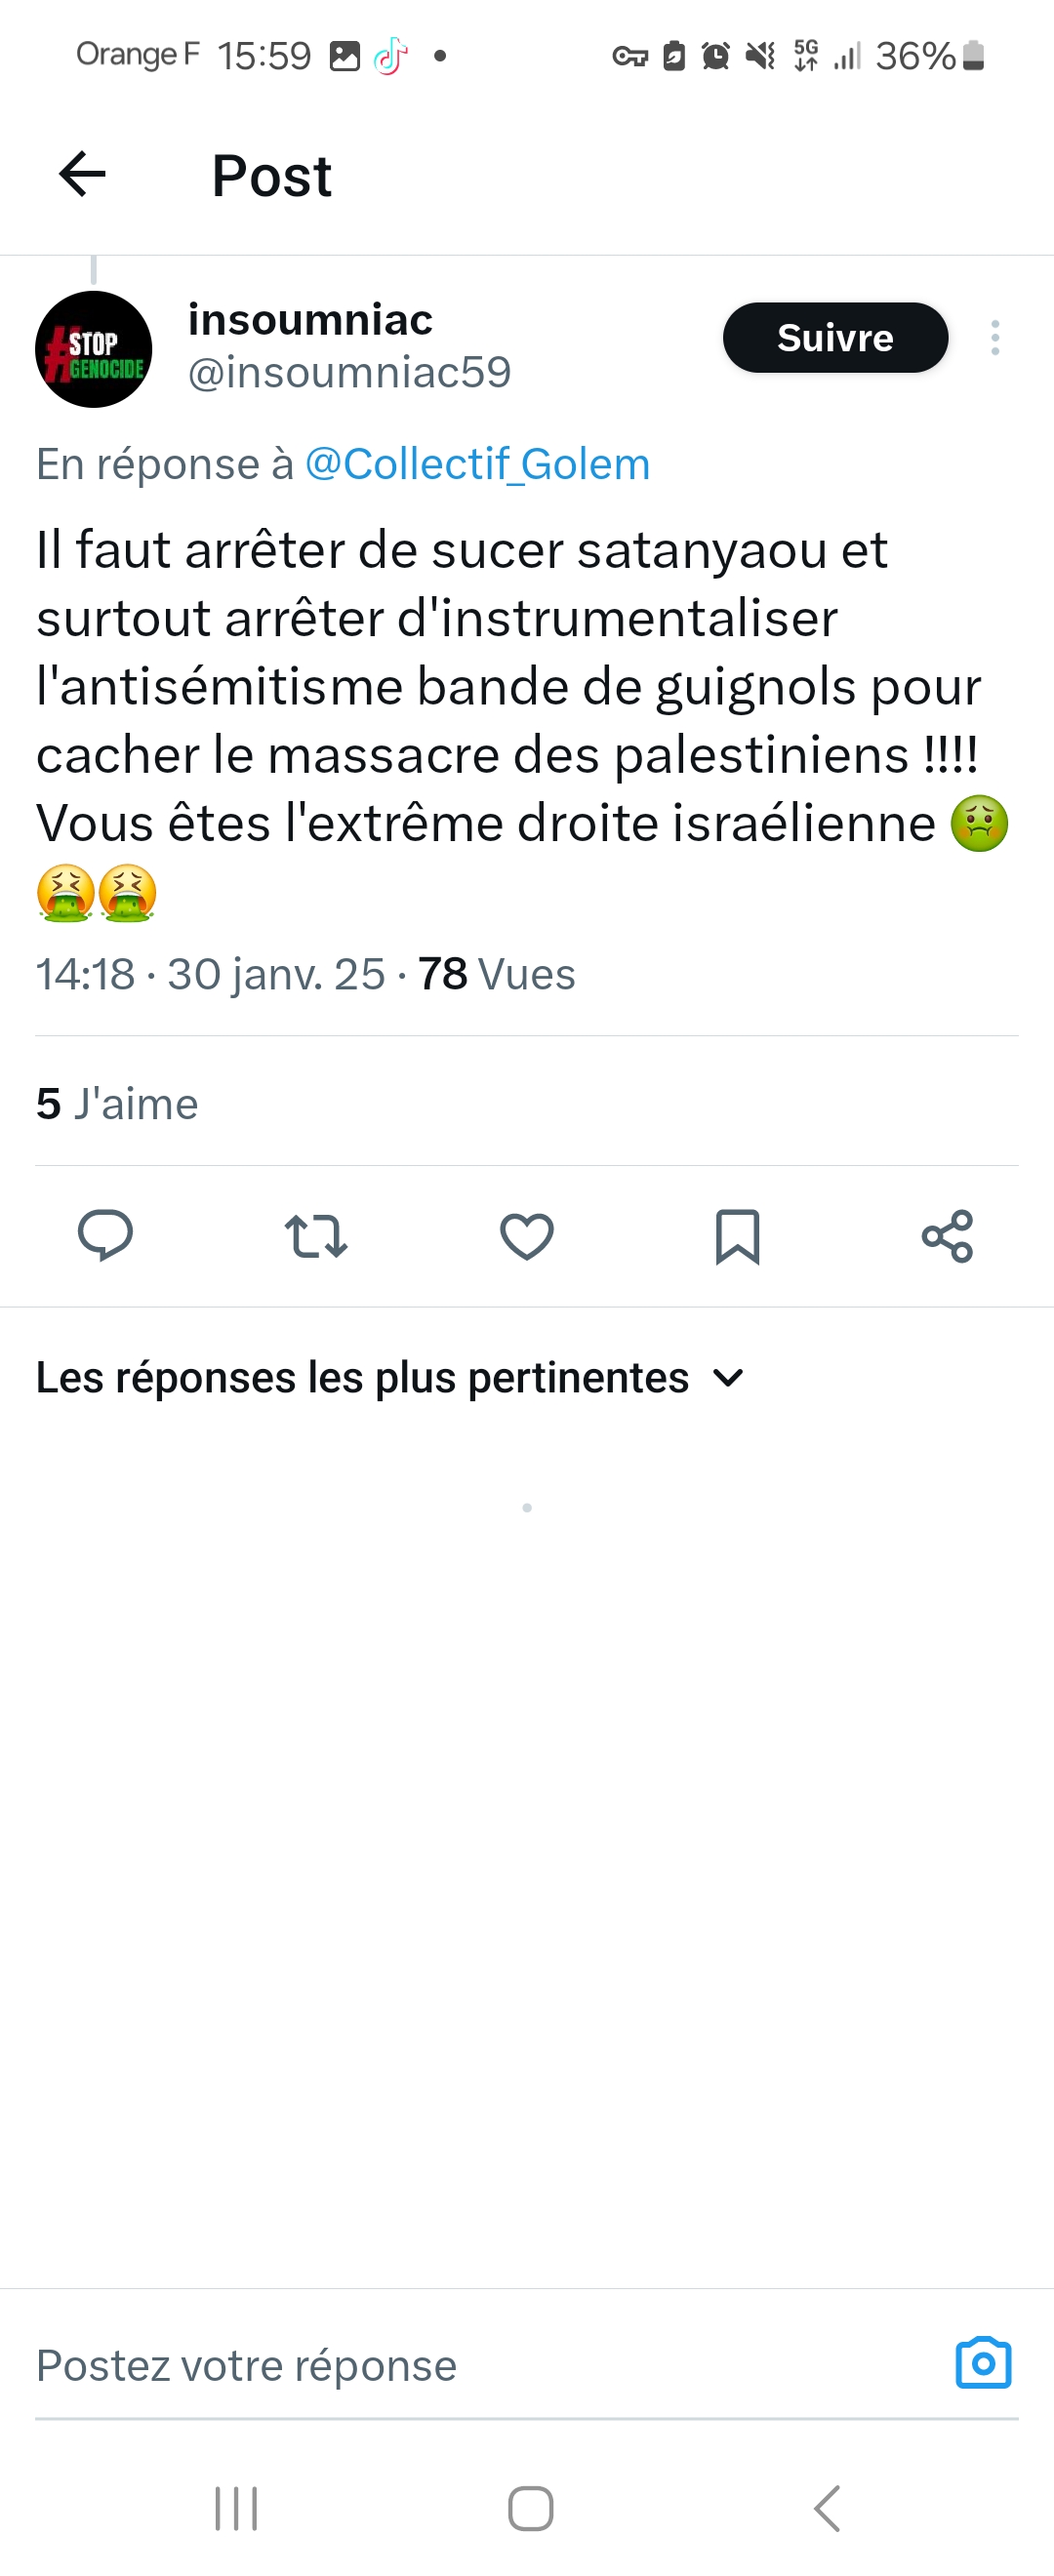Bookmark this post
This screenshot has height=2576, width=1054.
pos(737,1236)
